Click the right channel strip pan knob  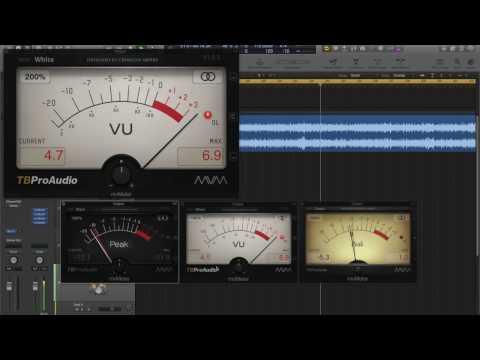click(x=39, y=260)
